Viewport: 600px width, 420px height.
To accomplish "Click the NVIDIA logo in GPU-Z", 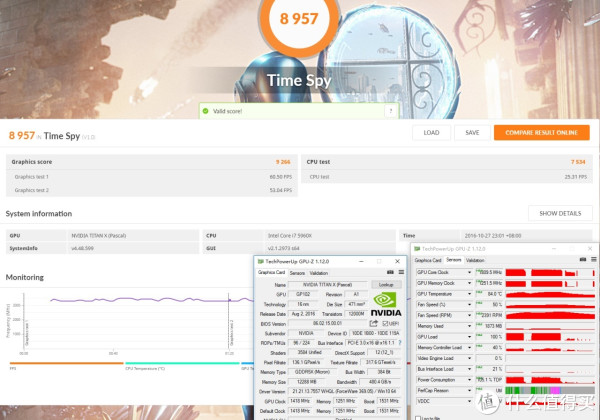I will [x=386, y=304].
